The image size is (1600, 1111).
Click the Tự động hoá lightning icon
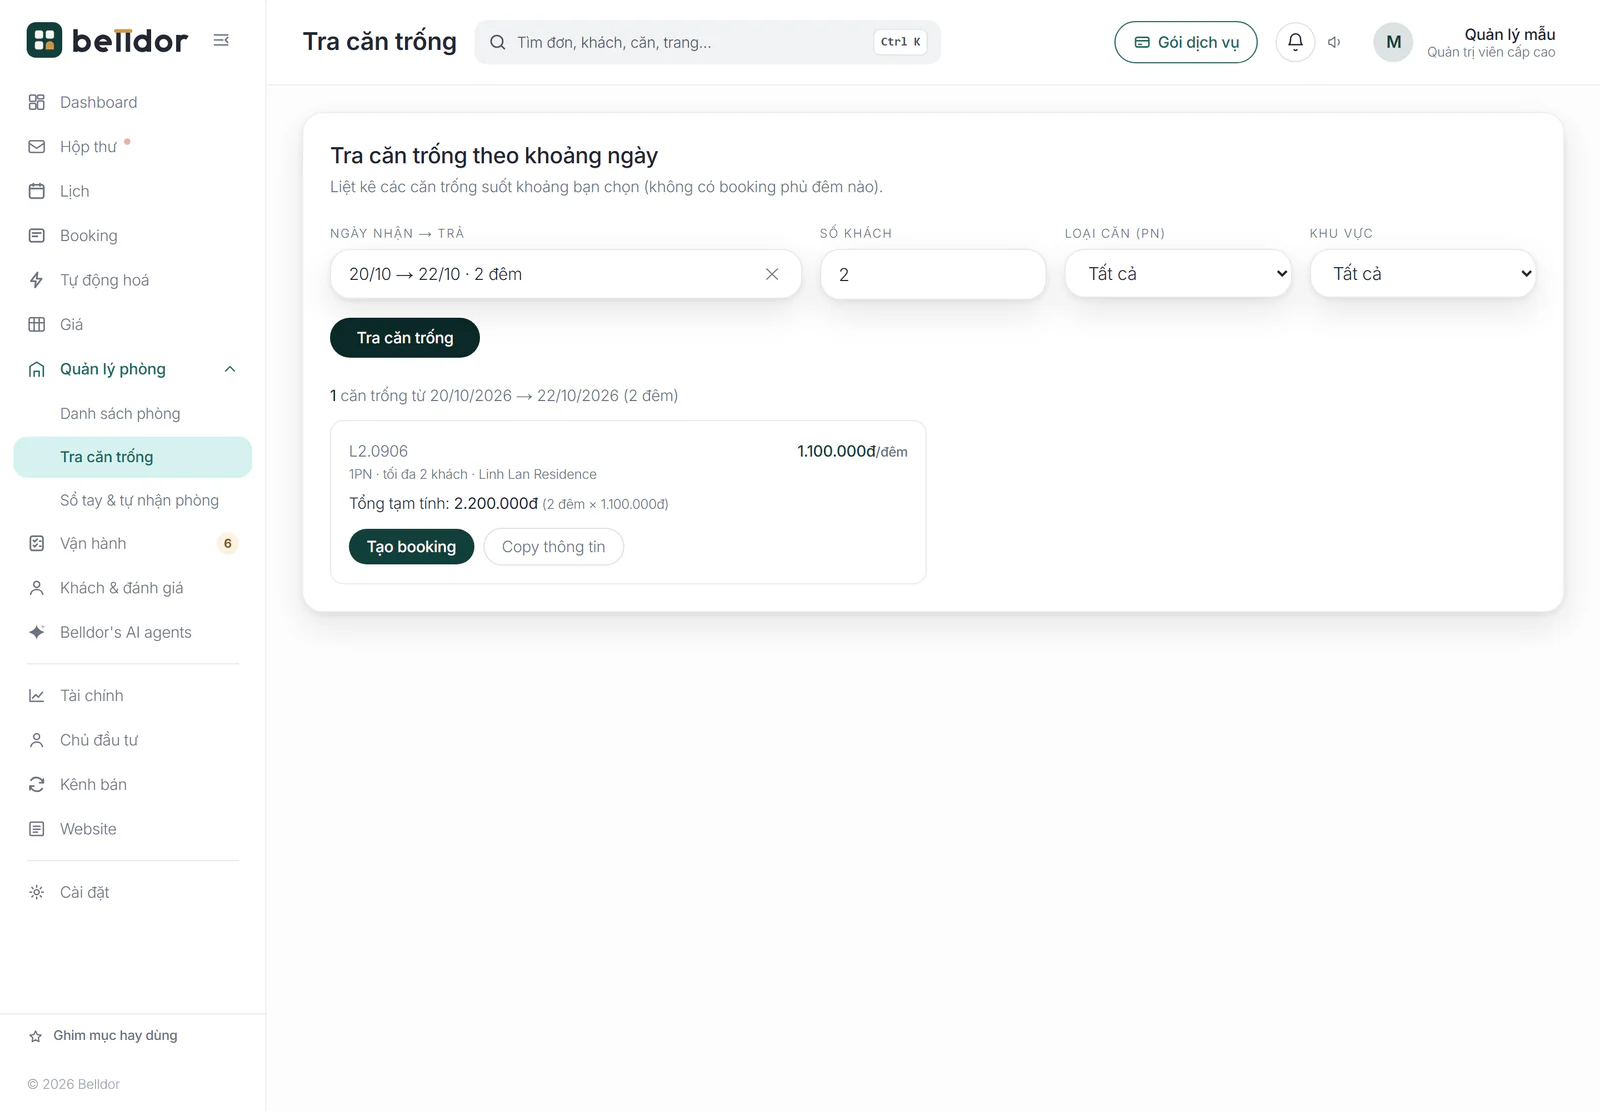(x=37, y=280)
